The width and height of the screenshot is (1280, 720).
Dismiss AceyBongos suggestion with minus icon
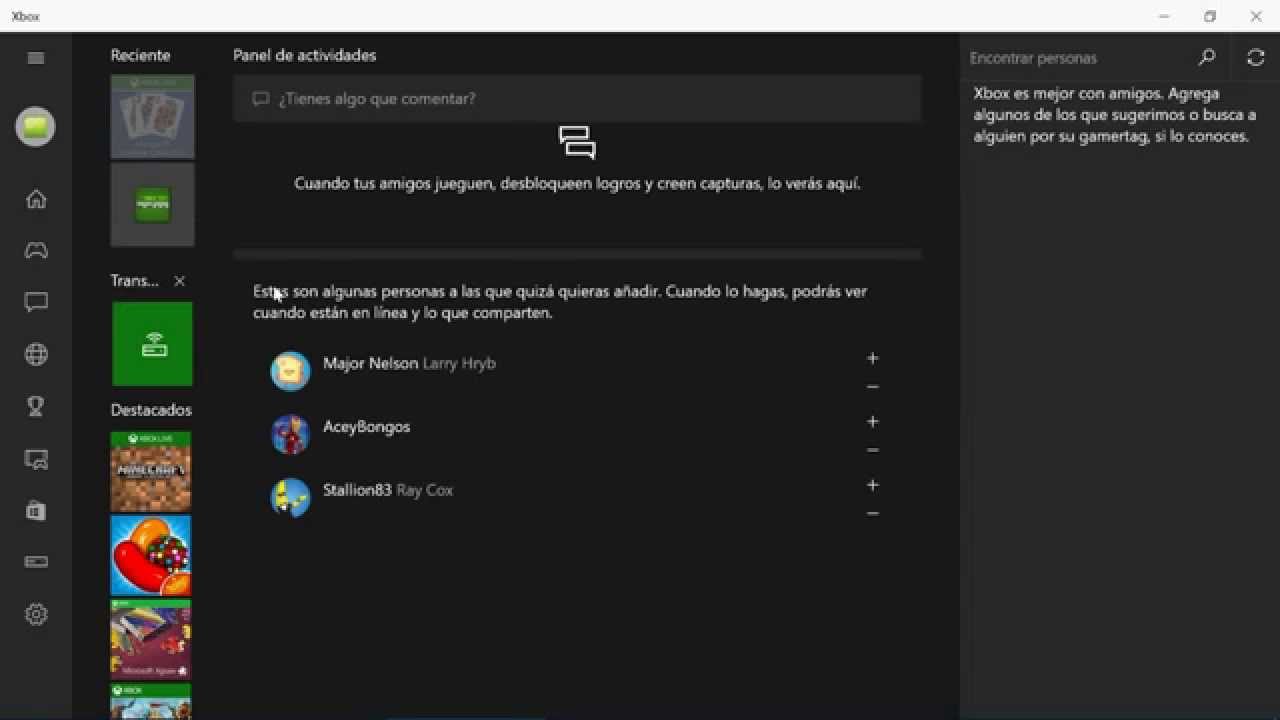pos(872,450)
